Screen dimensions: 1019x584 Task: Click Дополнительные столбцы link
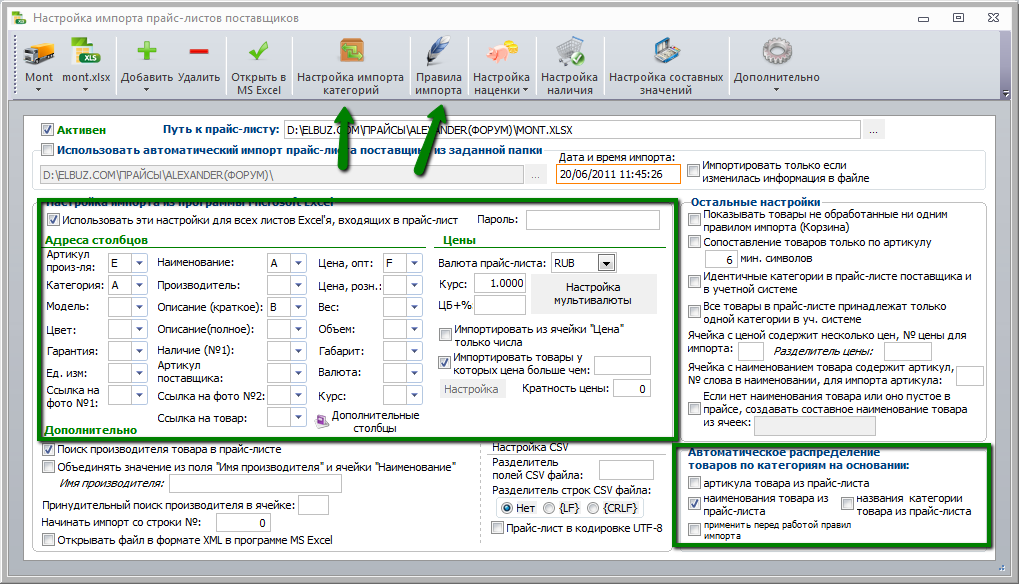point(375,422)
